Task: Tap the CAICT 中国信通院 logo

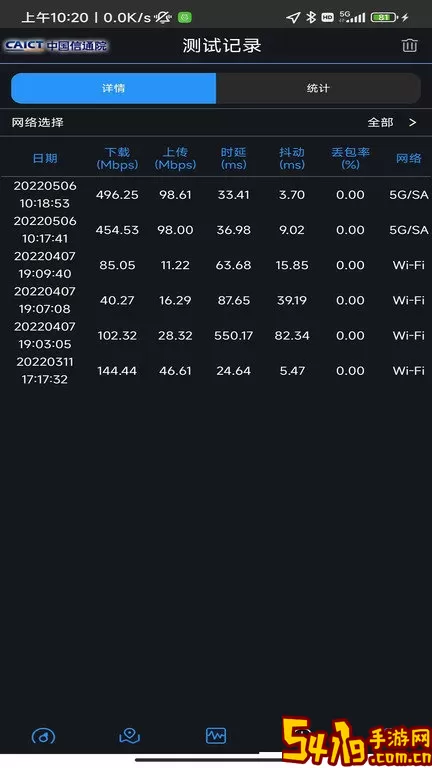Action: 56,46
